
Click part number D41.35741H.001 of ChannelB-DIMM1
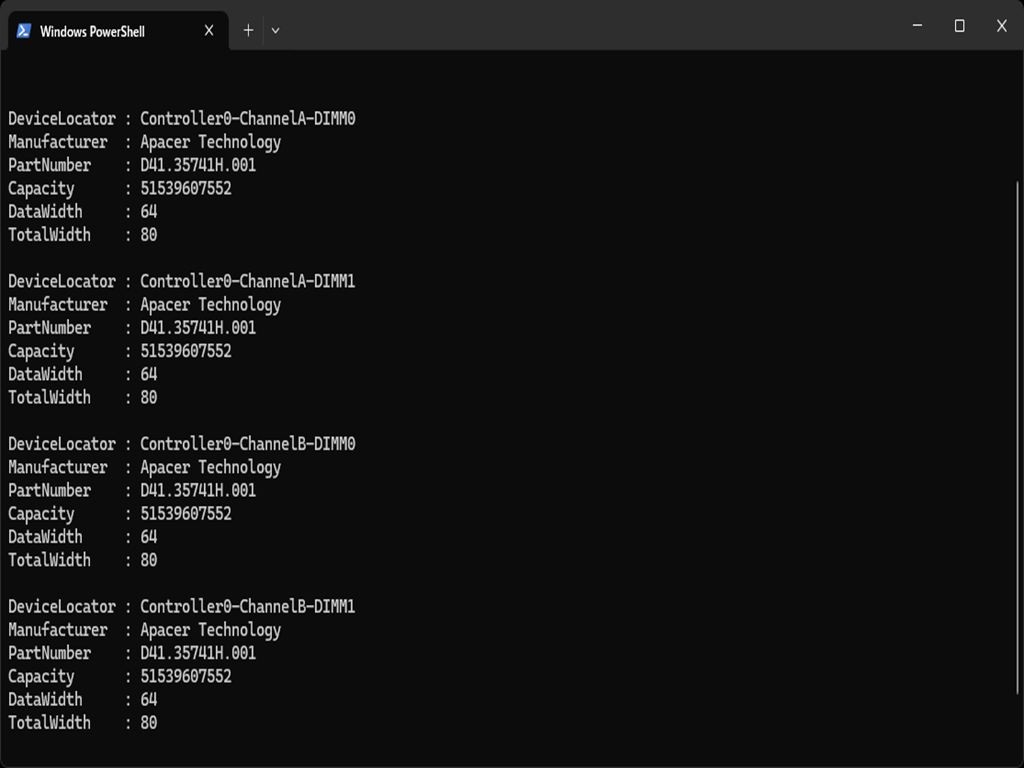point(198,653)
